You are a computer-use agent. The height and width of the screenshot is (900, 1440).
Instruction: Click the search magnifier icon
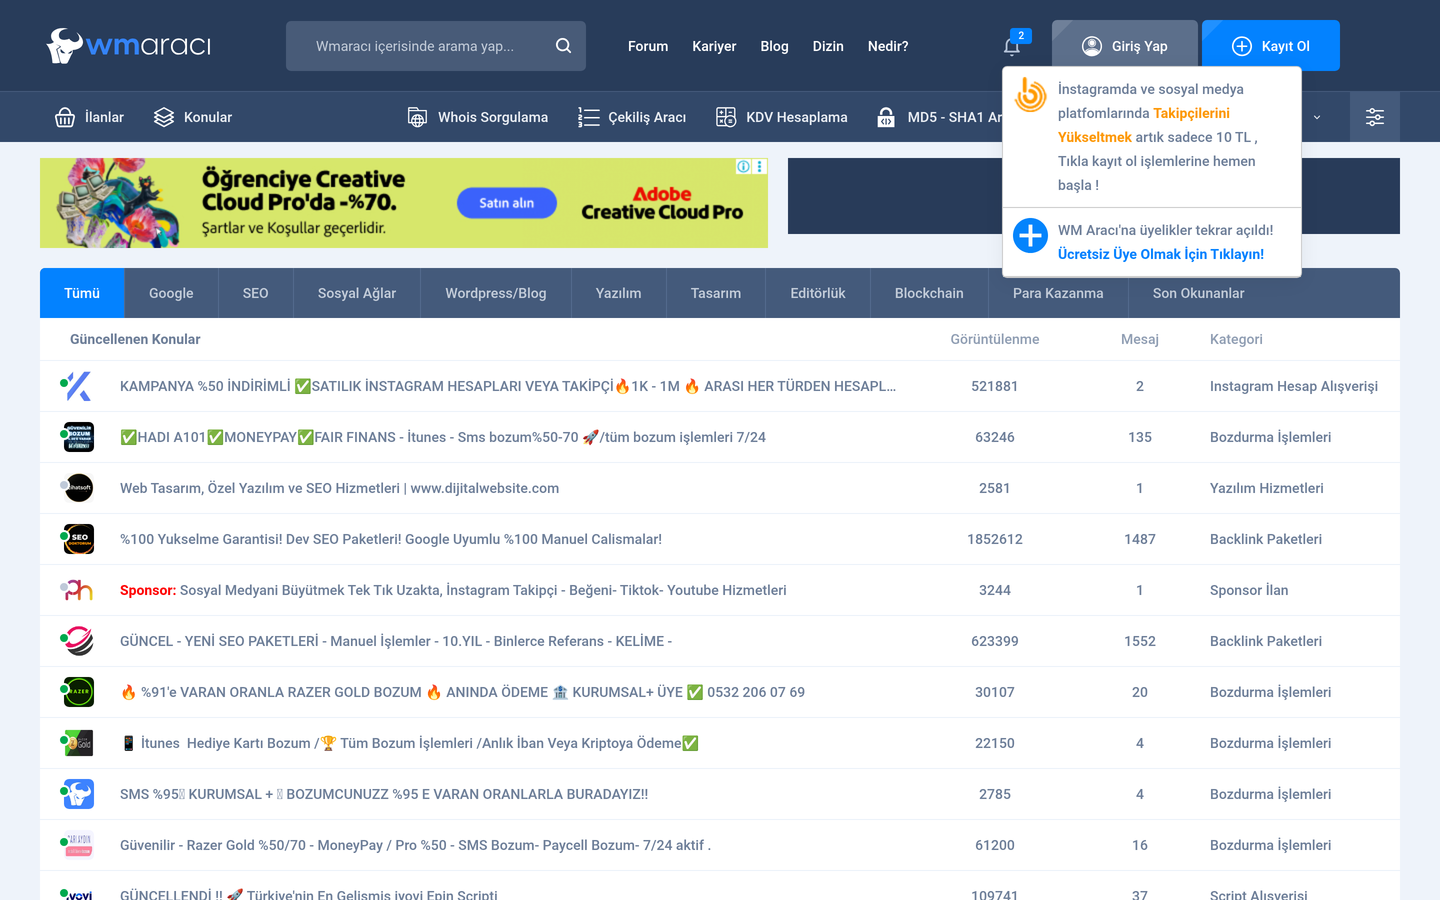tap(563, 46)
